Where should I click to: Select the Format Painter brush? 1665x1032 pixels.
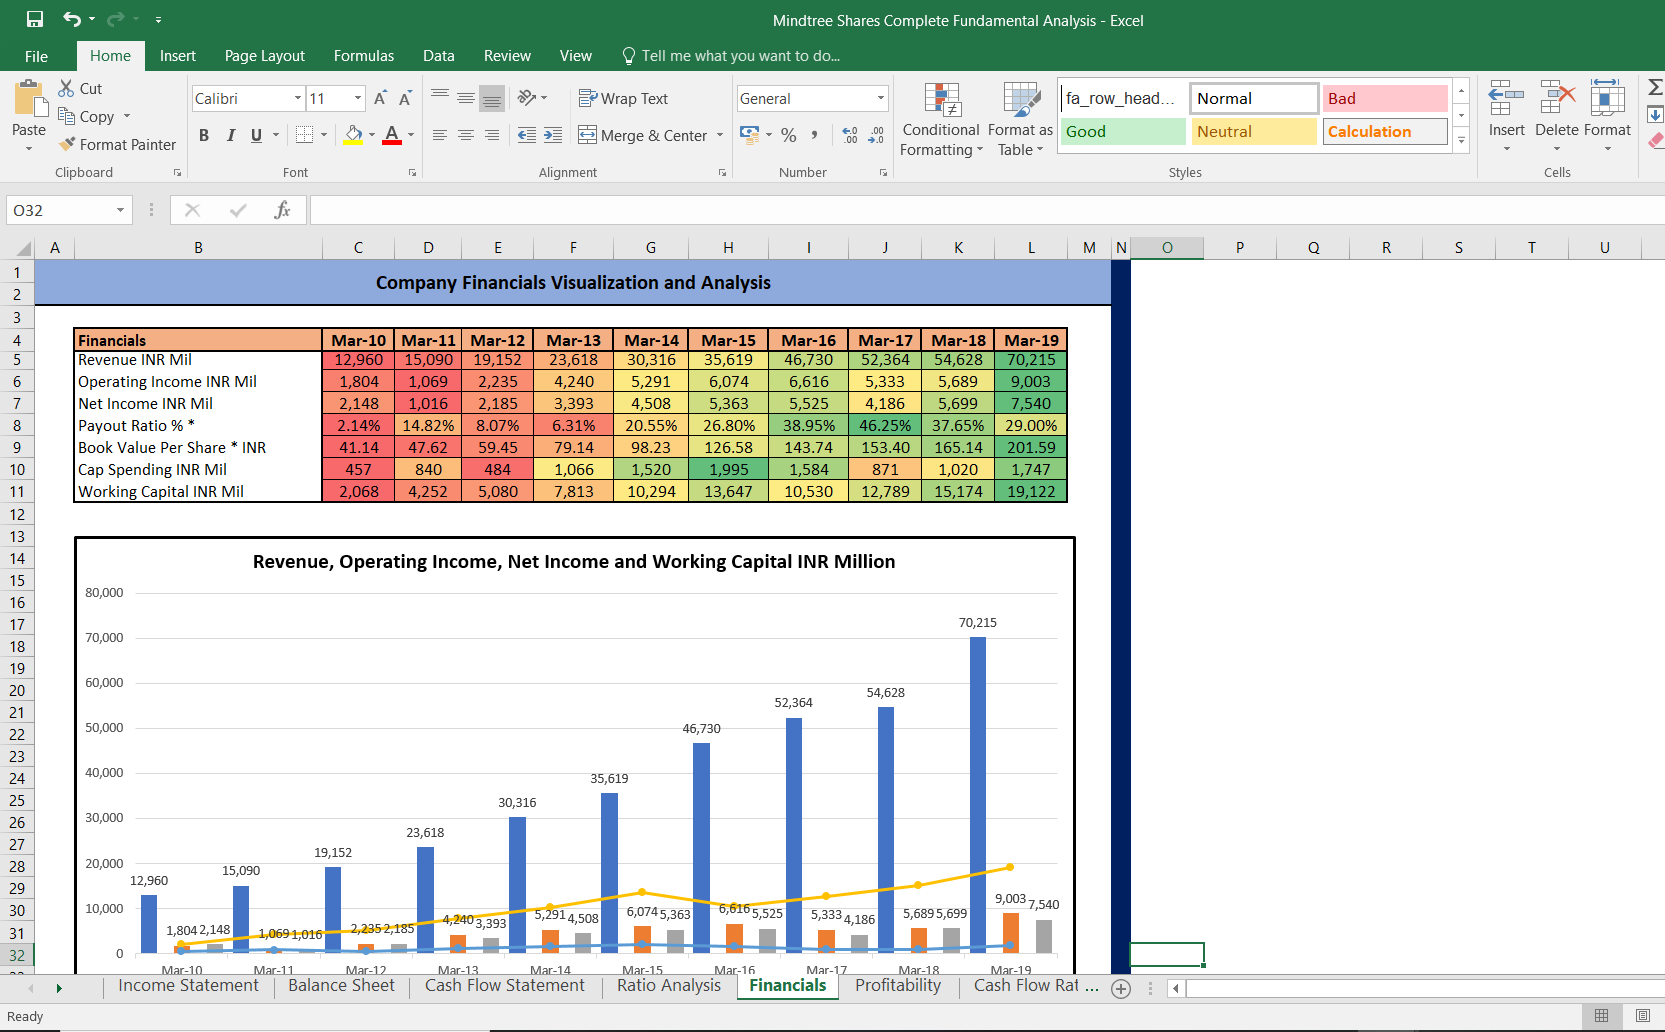(67, 144)
